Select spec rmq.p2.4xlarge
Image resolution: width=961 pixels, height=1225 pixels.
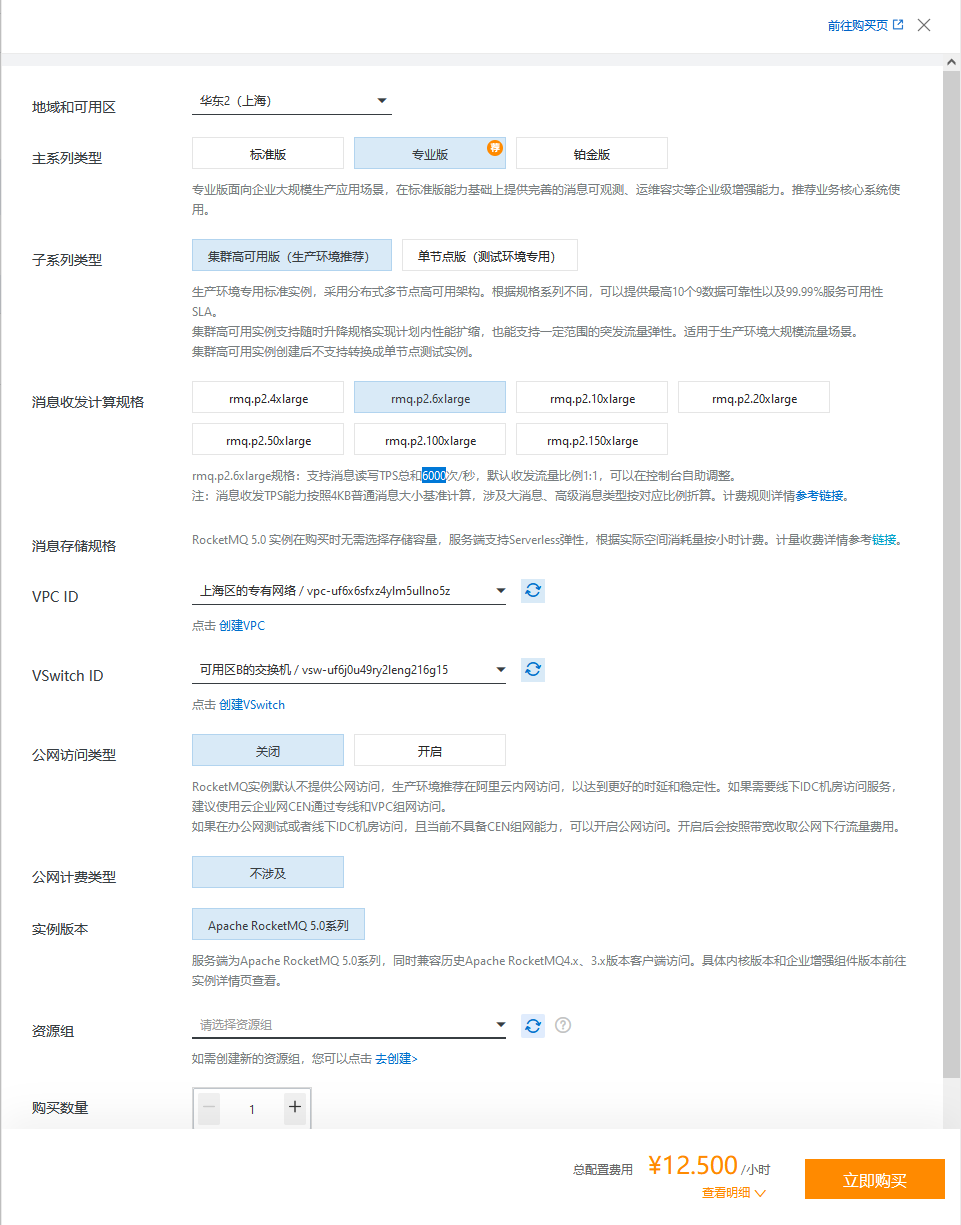click(x=268, y=398)
